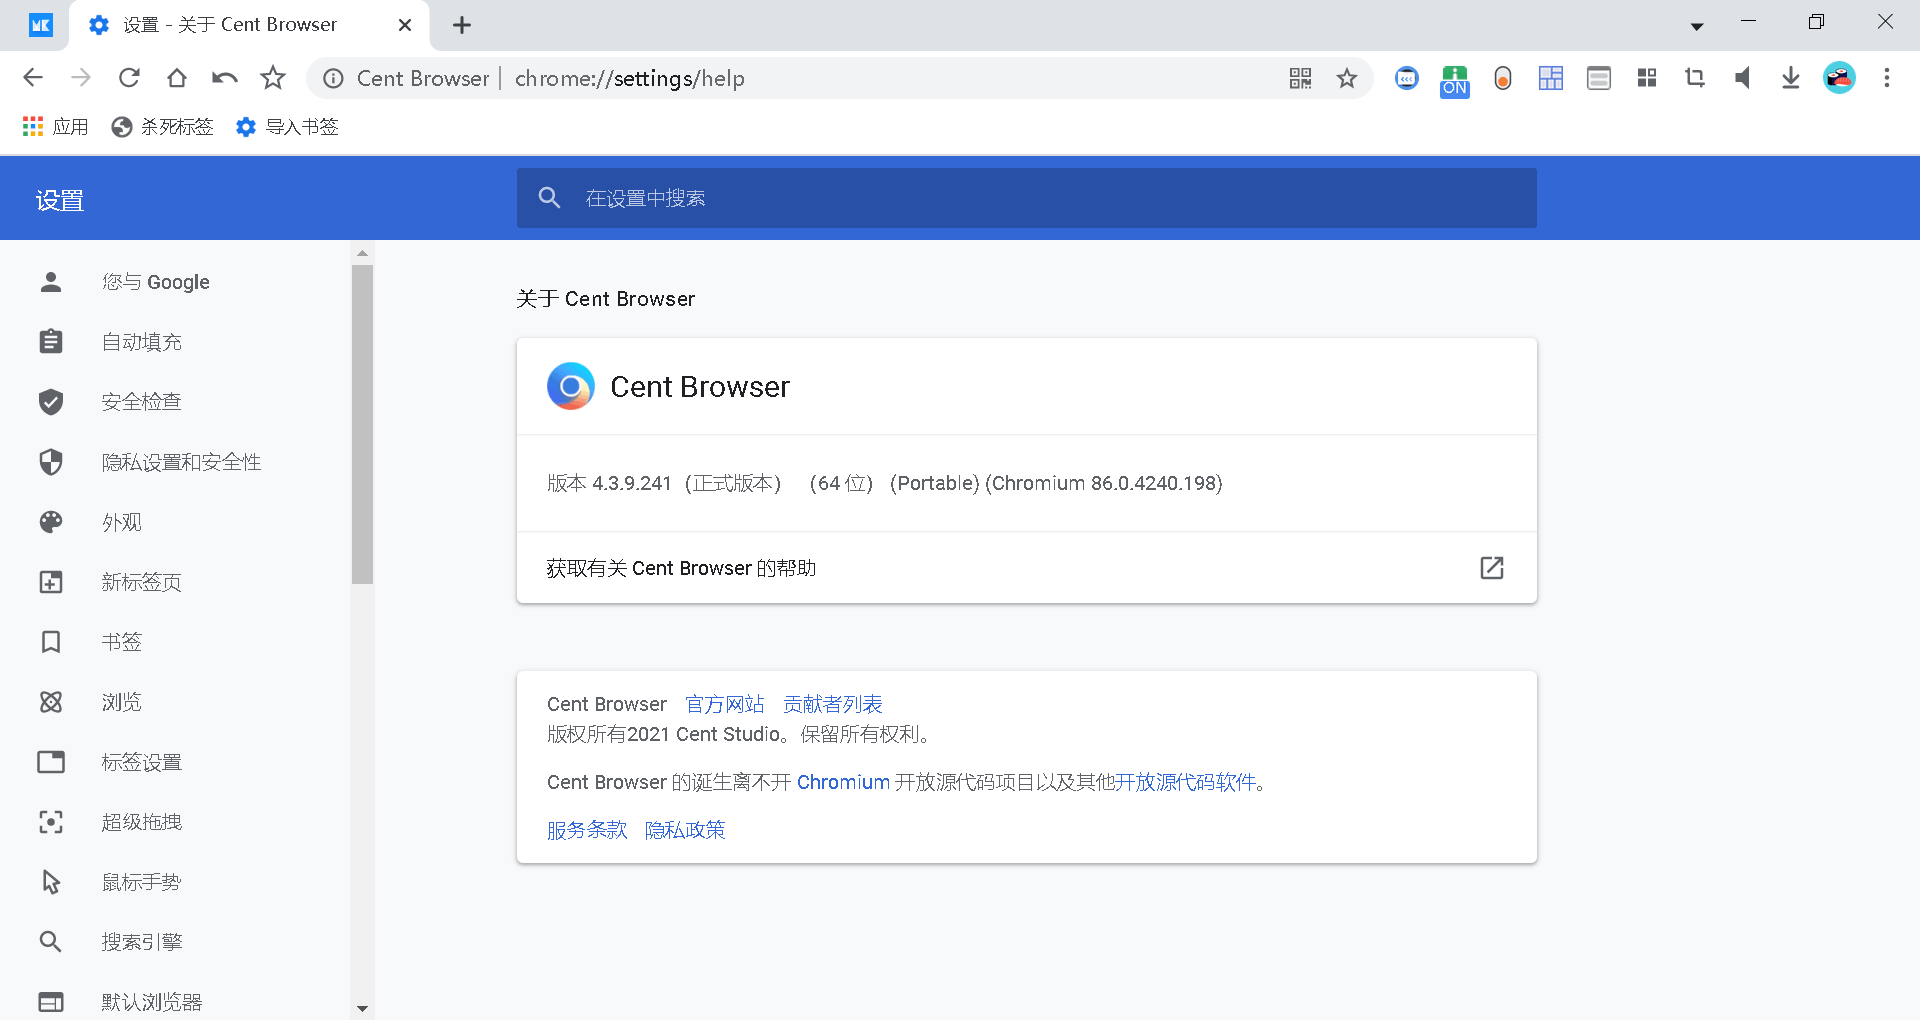Mute tabs with the speaker icon

pyautogui.click(x=1743, y=78)
